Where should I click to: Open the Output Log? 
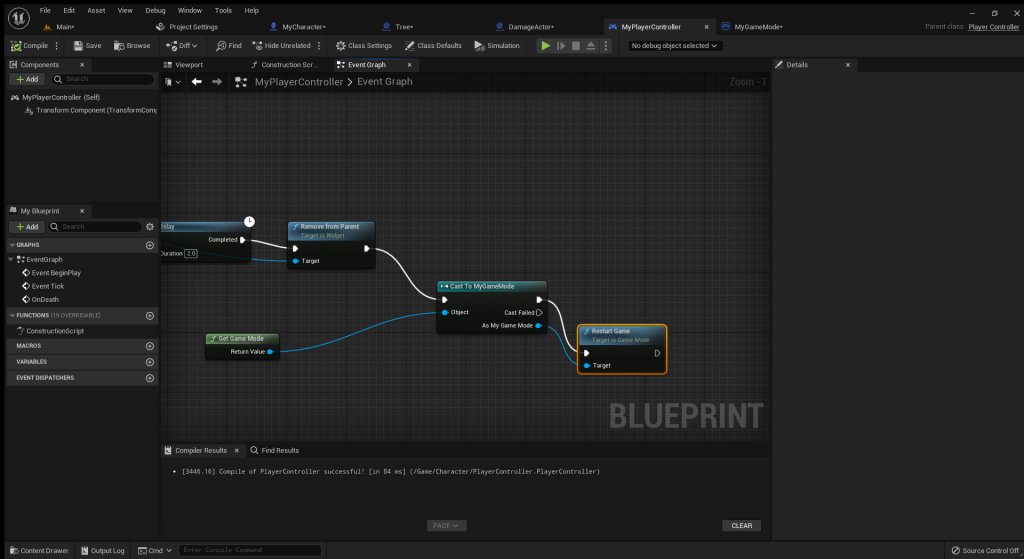tap(102, 551)
